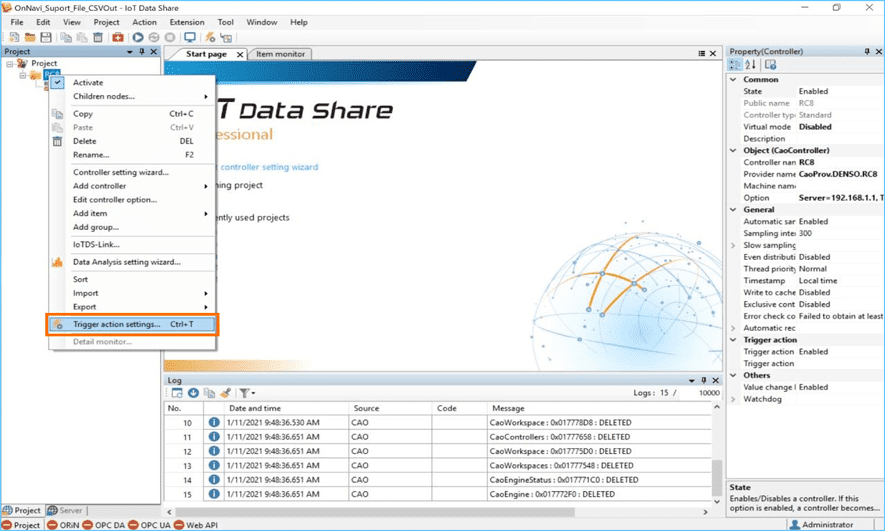The image size is (885, 531).
Task: Click the Log vertical scrollbar thumb
Action: click(x=717, y=478)
